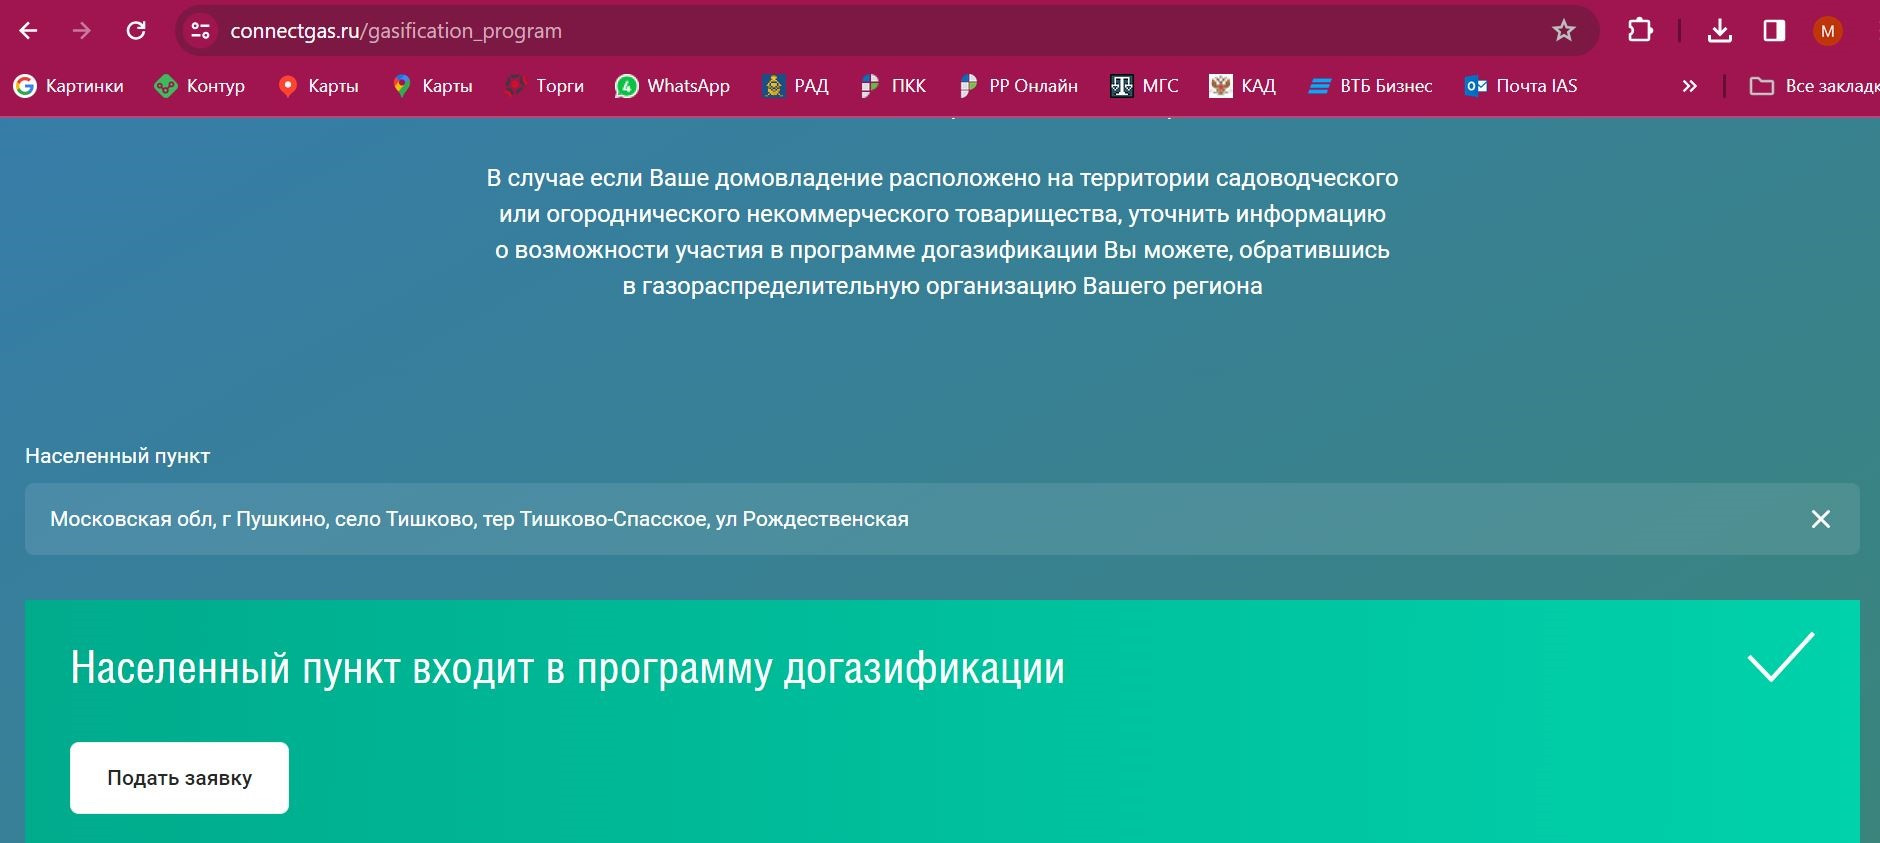Image resolution: width=1880 pixels, height=843 pixels.
Task: Go back to the previous page
Action: pyautogui.click(x=28, y=31)
